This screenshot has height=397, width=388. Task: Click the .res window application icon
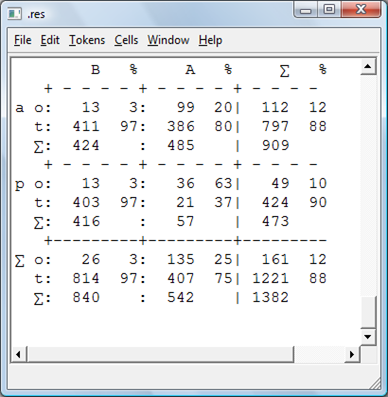pos(14,14)
